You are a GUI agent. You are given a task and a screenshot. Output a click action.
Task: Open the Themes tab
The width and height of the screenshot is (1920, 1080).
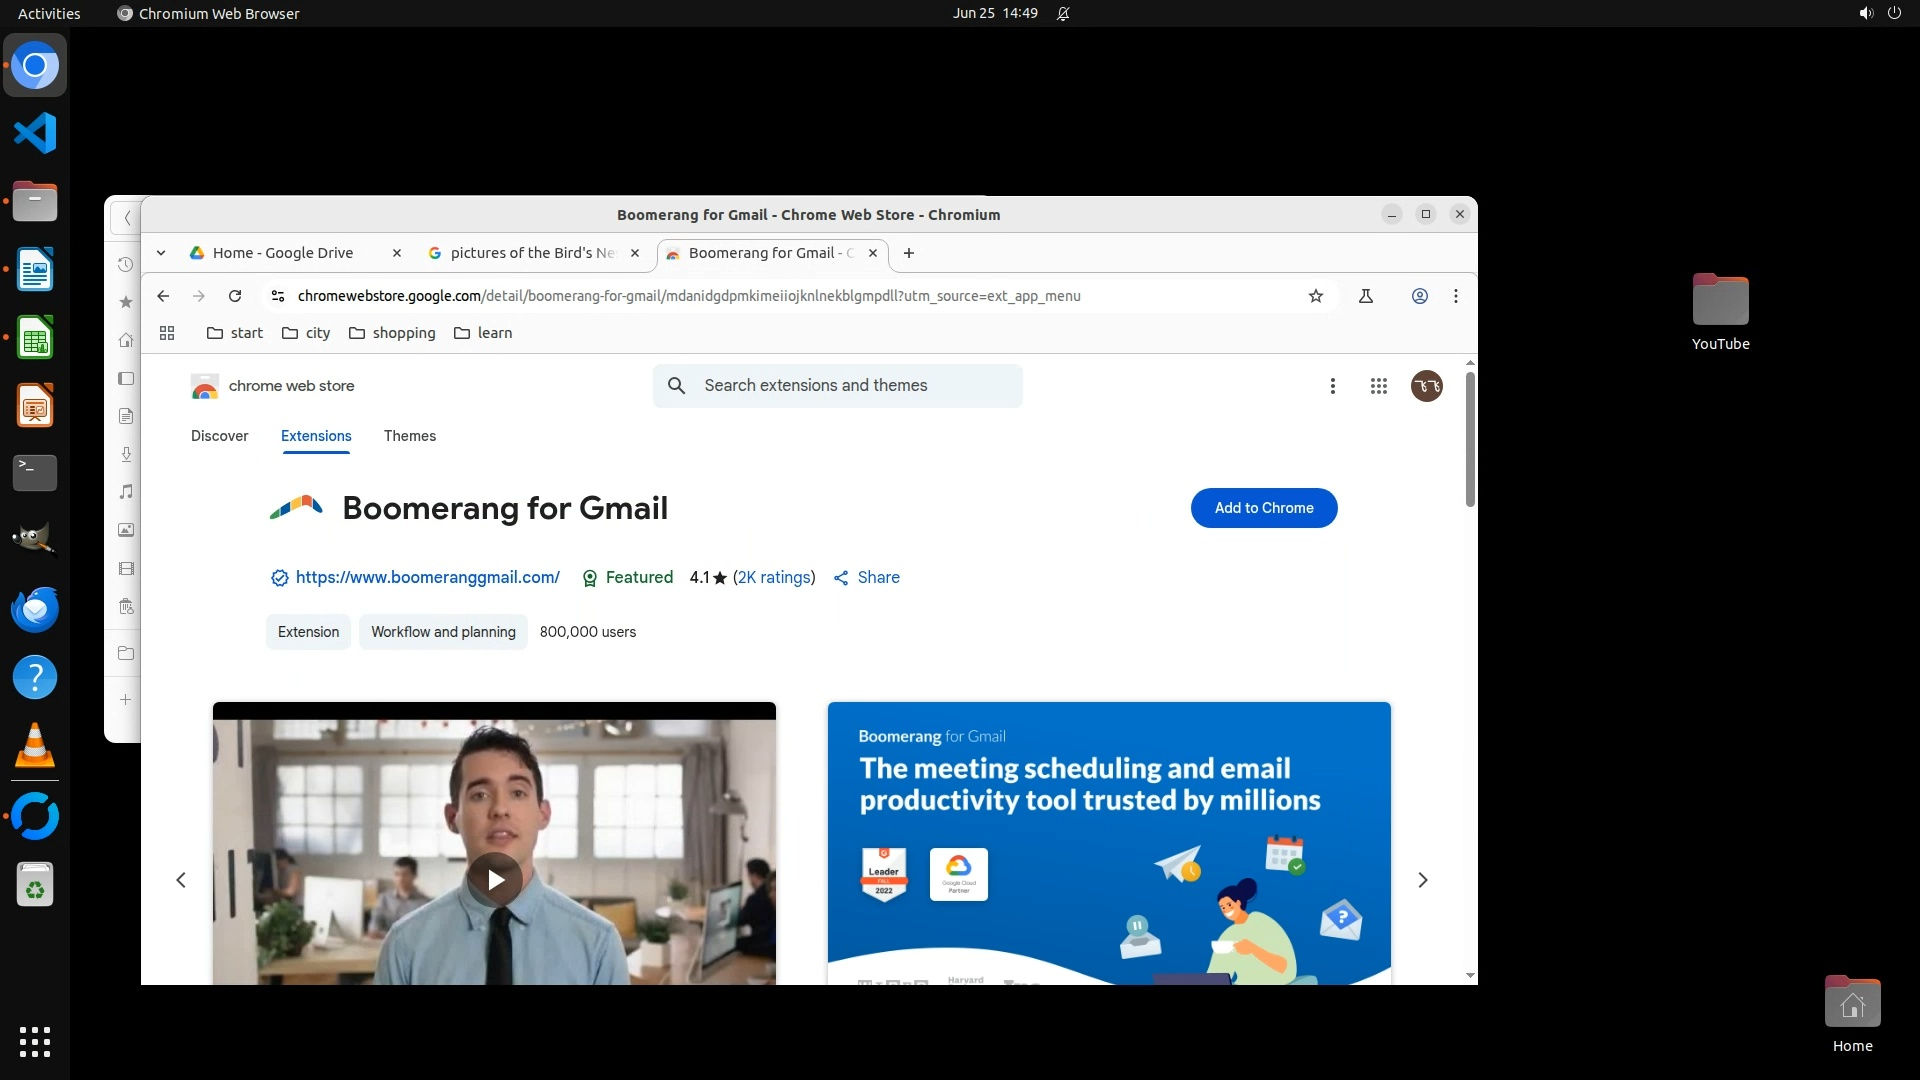coord(410,436)
